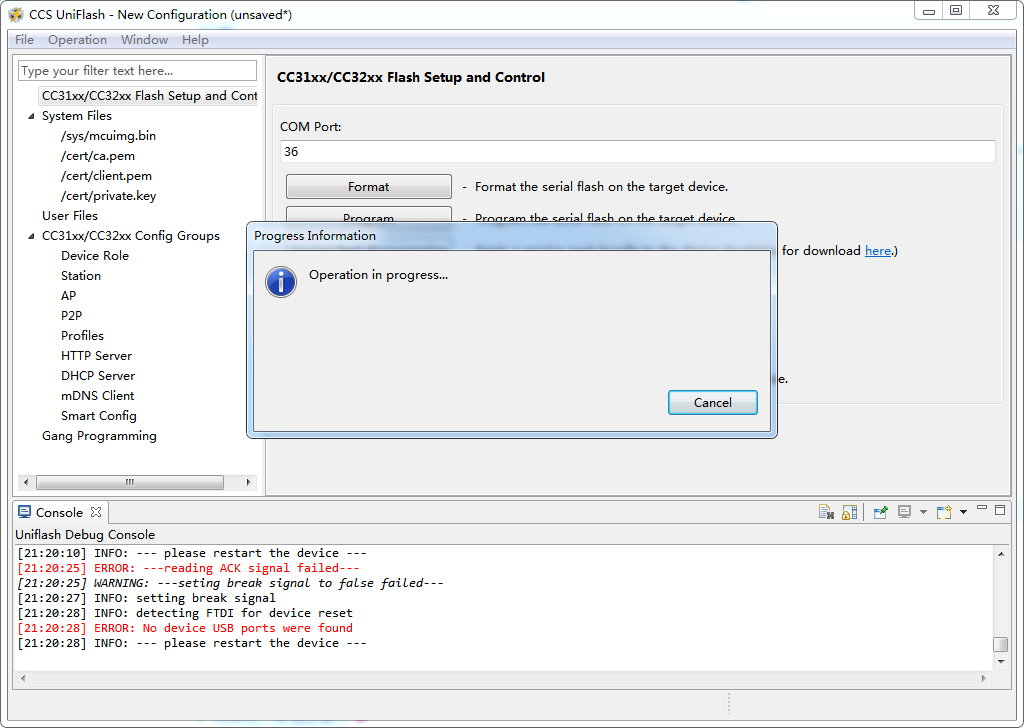The image size is (1024, 728).
Task: Click the console vertical scrollbar thumb
Action: pos(1000,644)
